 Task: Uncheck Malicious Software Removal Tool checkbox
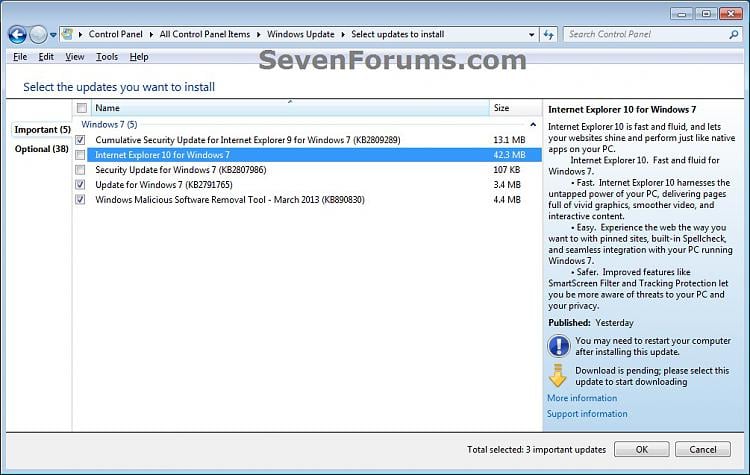[80, 199]
